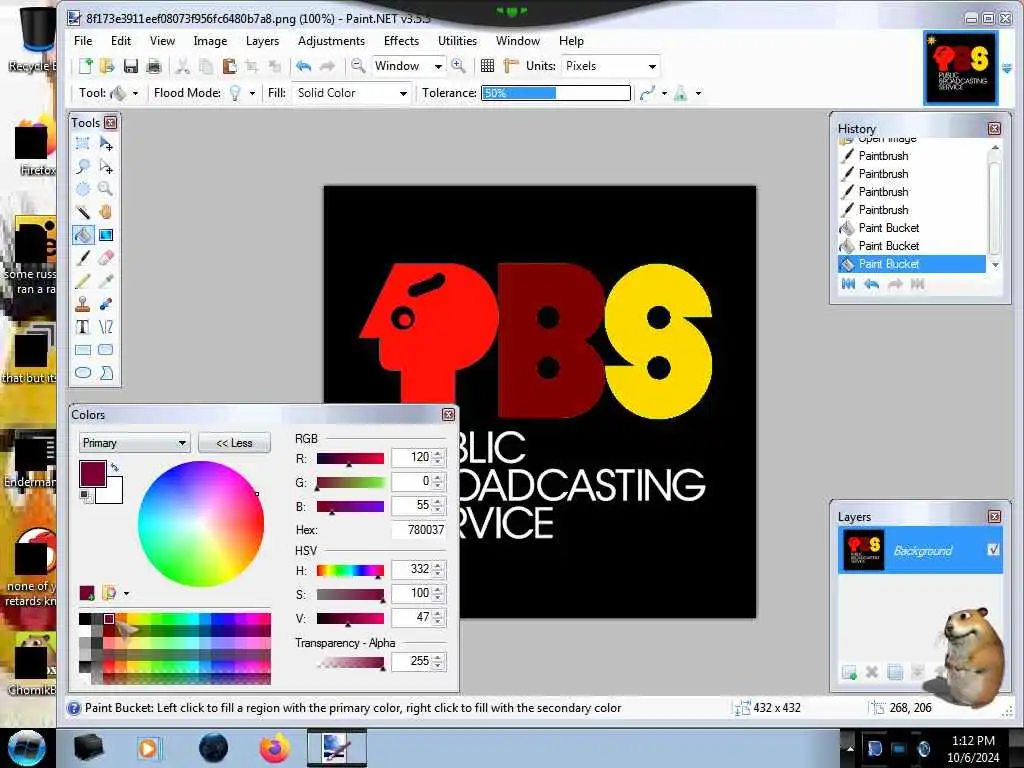This screenshot has width=1024, height=768.
Task: Click the Zoom Out magnifier icon
Action: point(358,66)
